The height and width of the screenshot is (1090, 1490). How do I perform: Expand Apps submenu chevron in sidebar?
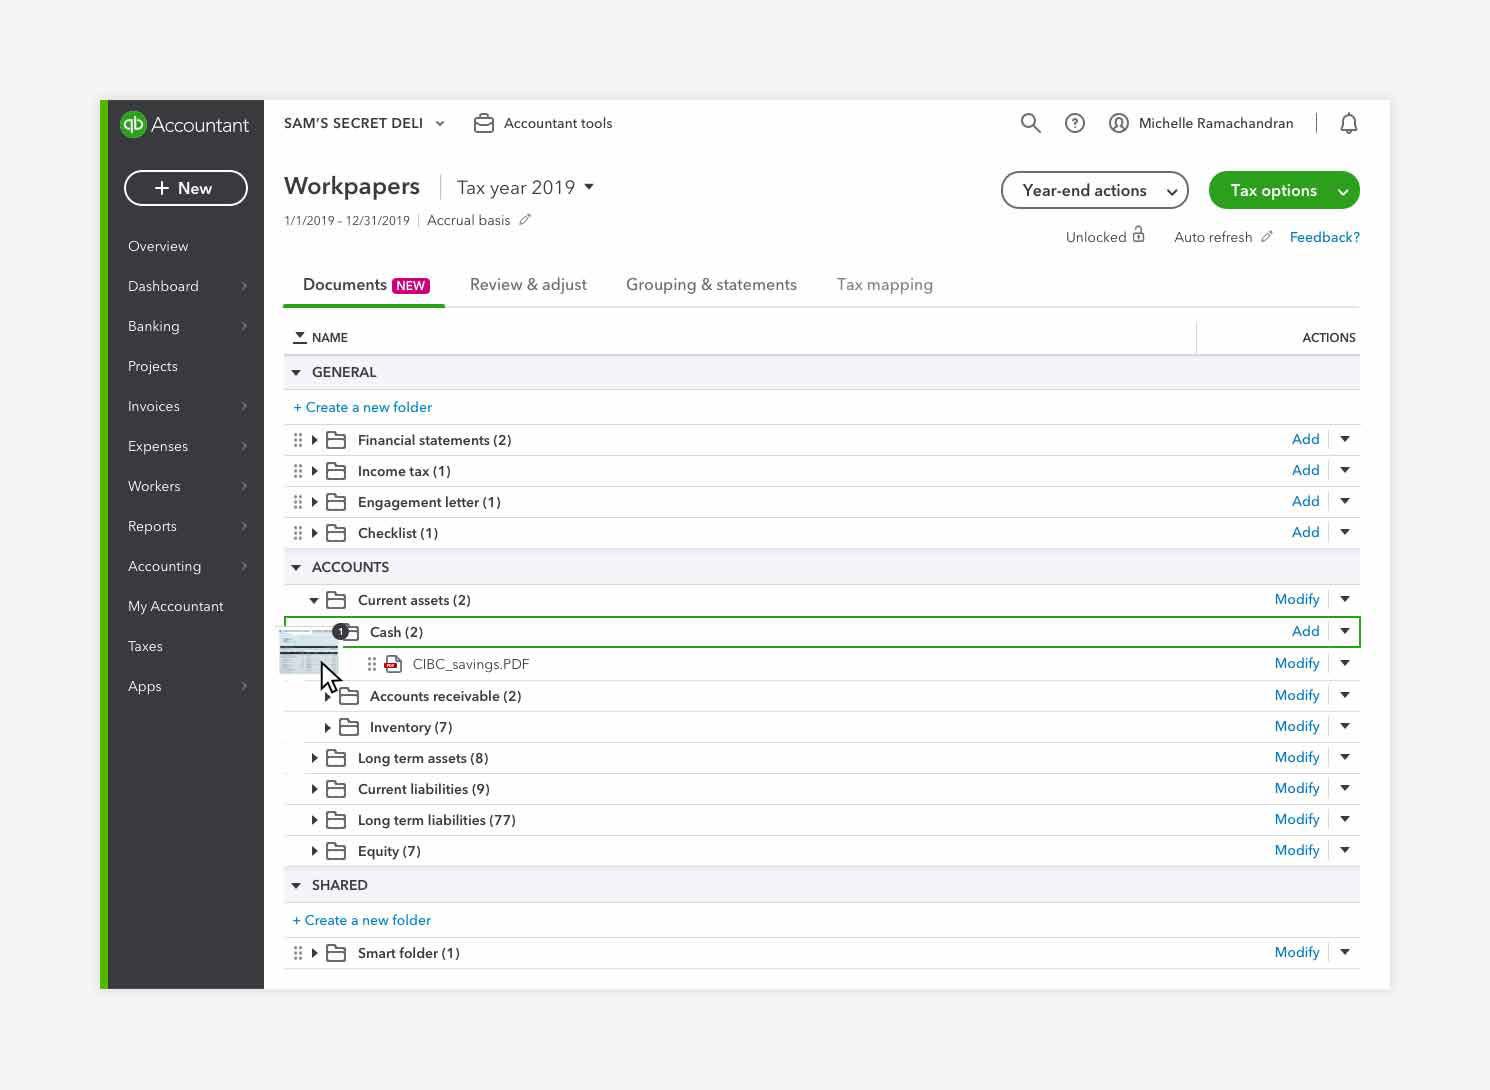click(x=244, y=686)
